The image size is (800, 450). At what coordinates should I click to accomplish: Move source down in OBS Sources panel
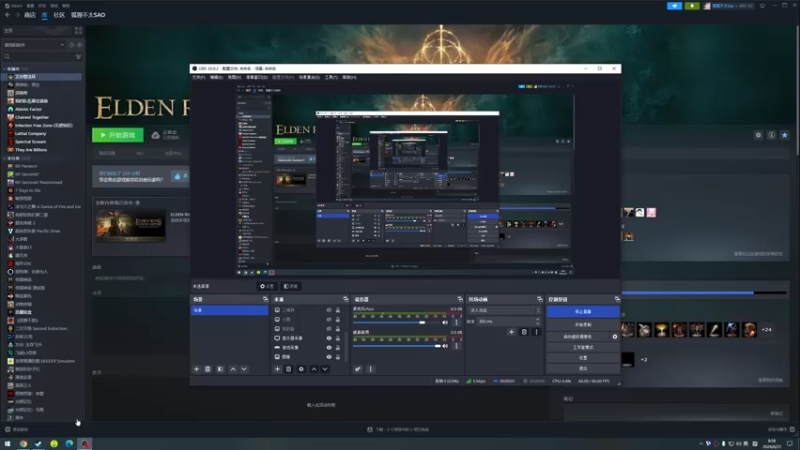(x=325, y=369)
